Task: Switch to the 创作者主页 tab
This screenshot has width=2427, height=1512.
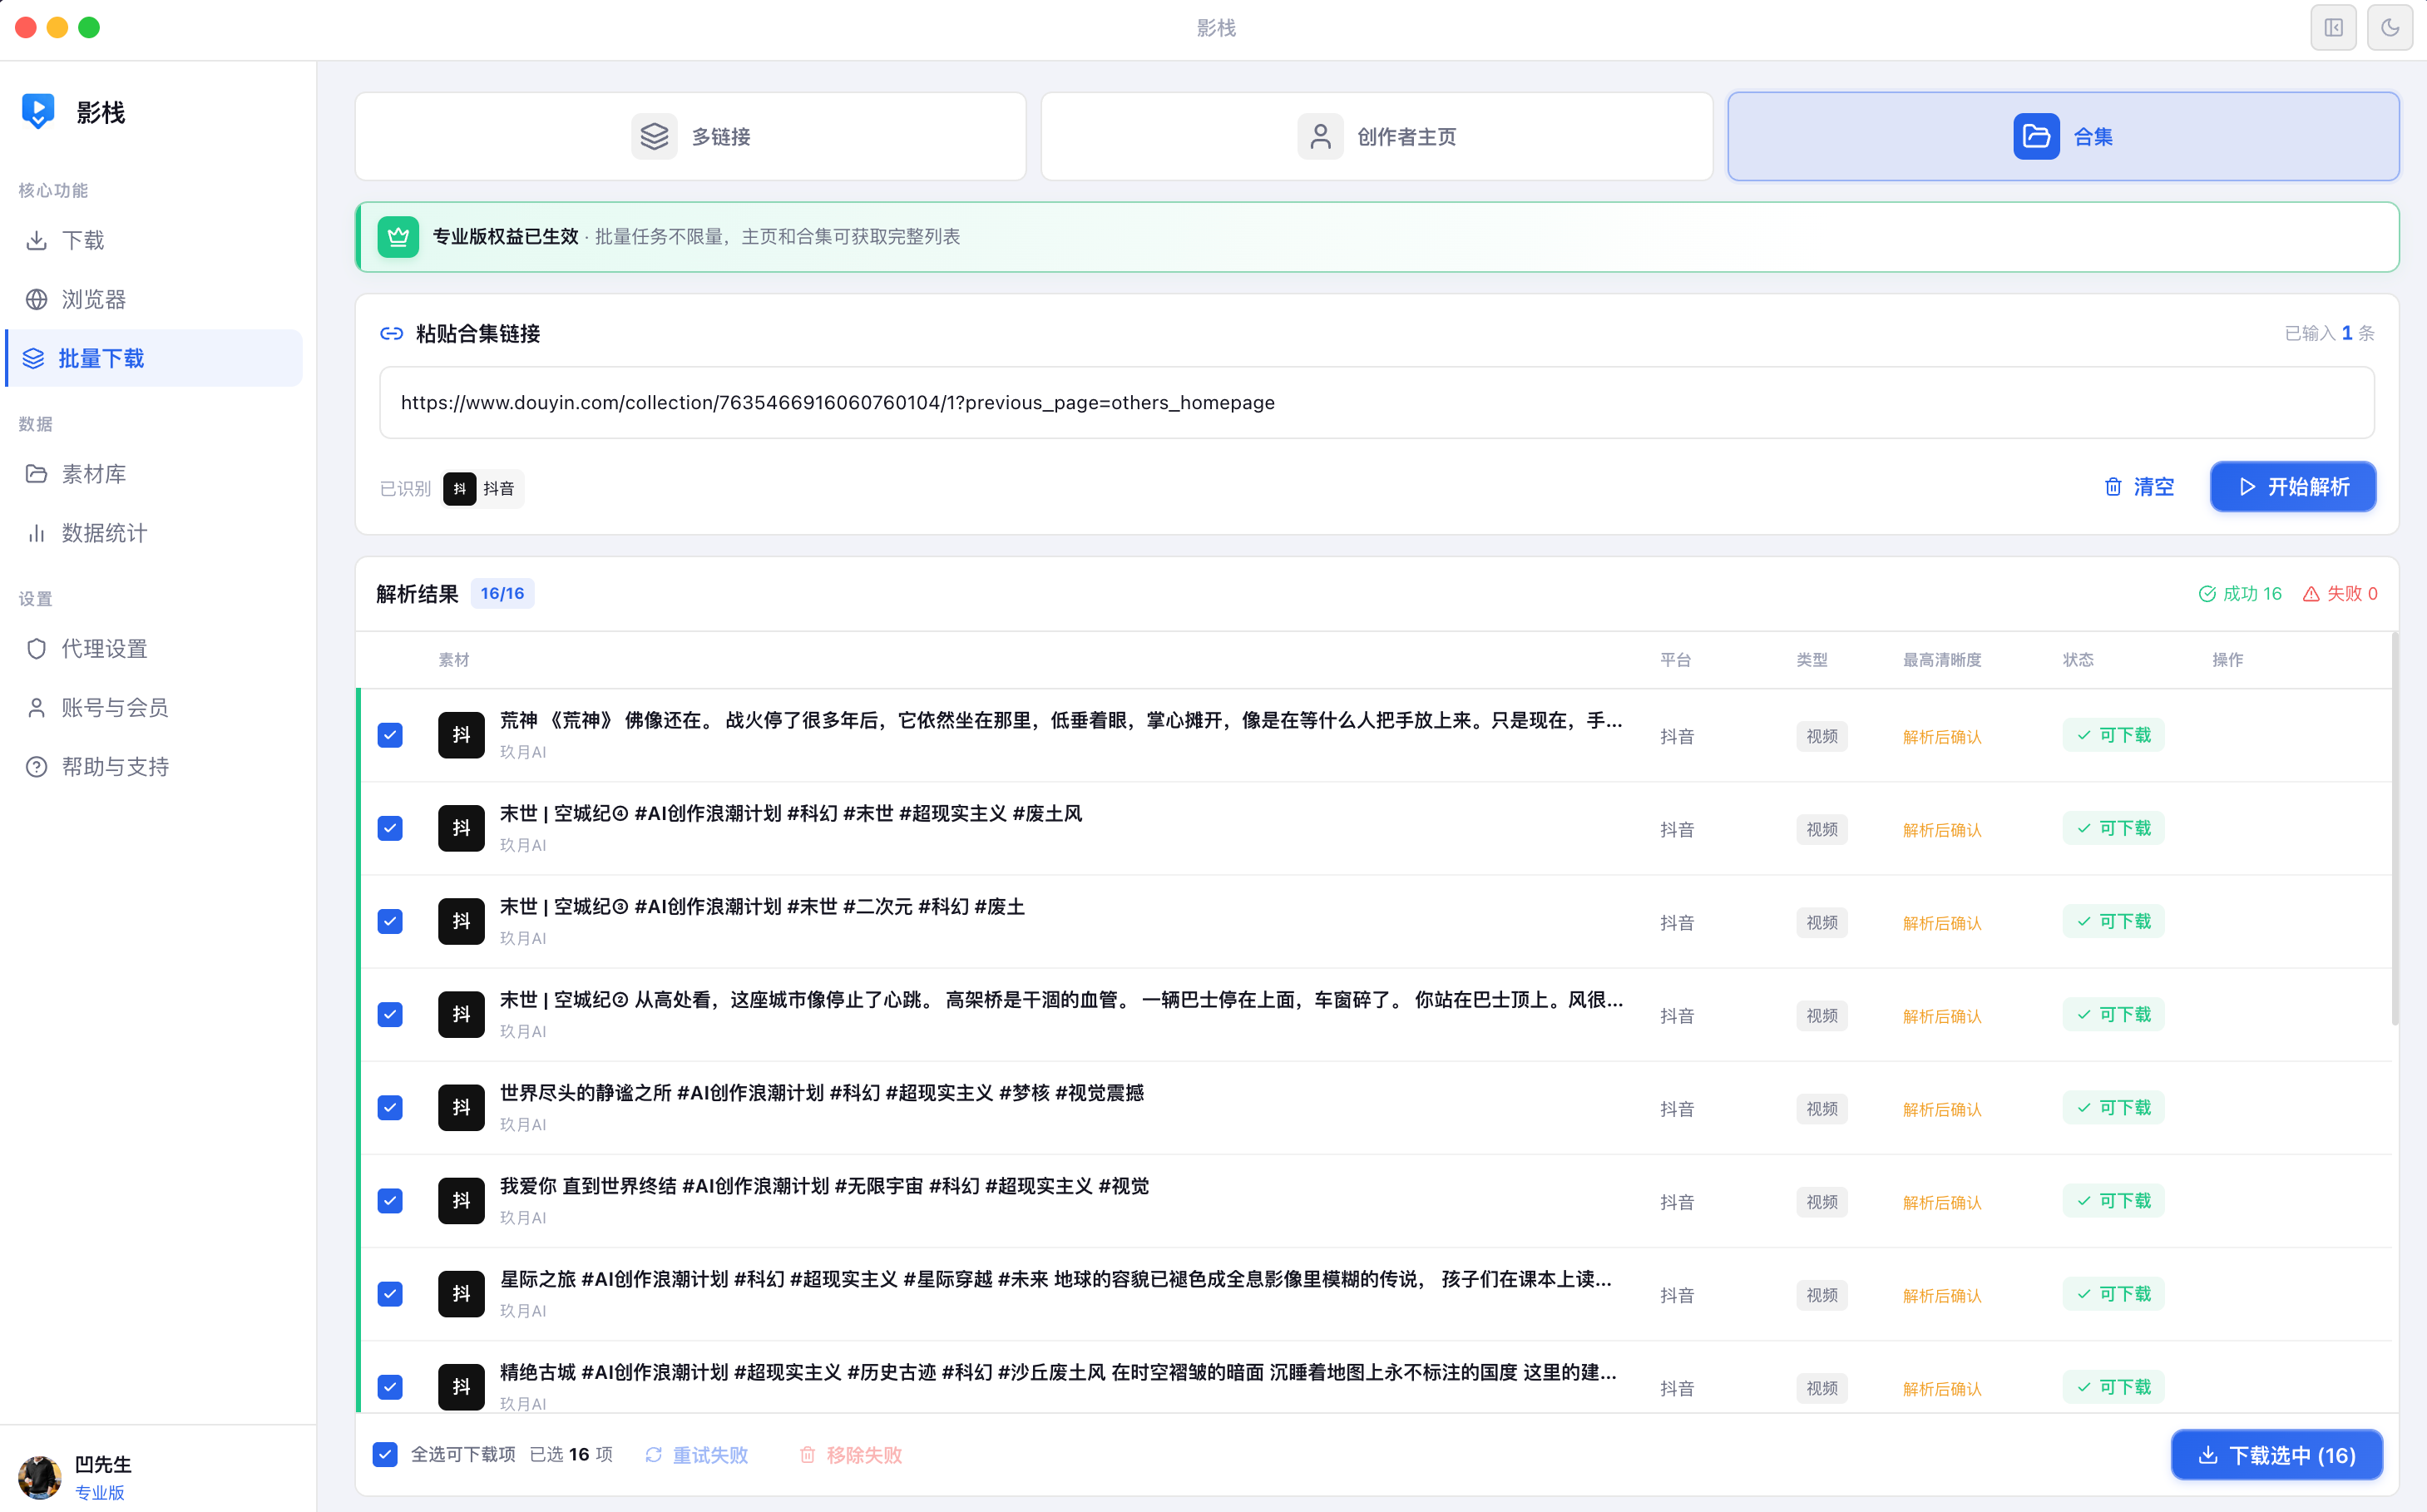Action: (1376, 136)
